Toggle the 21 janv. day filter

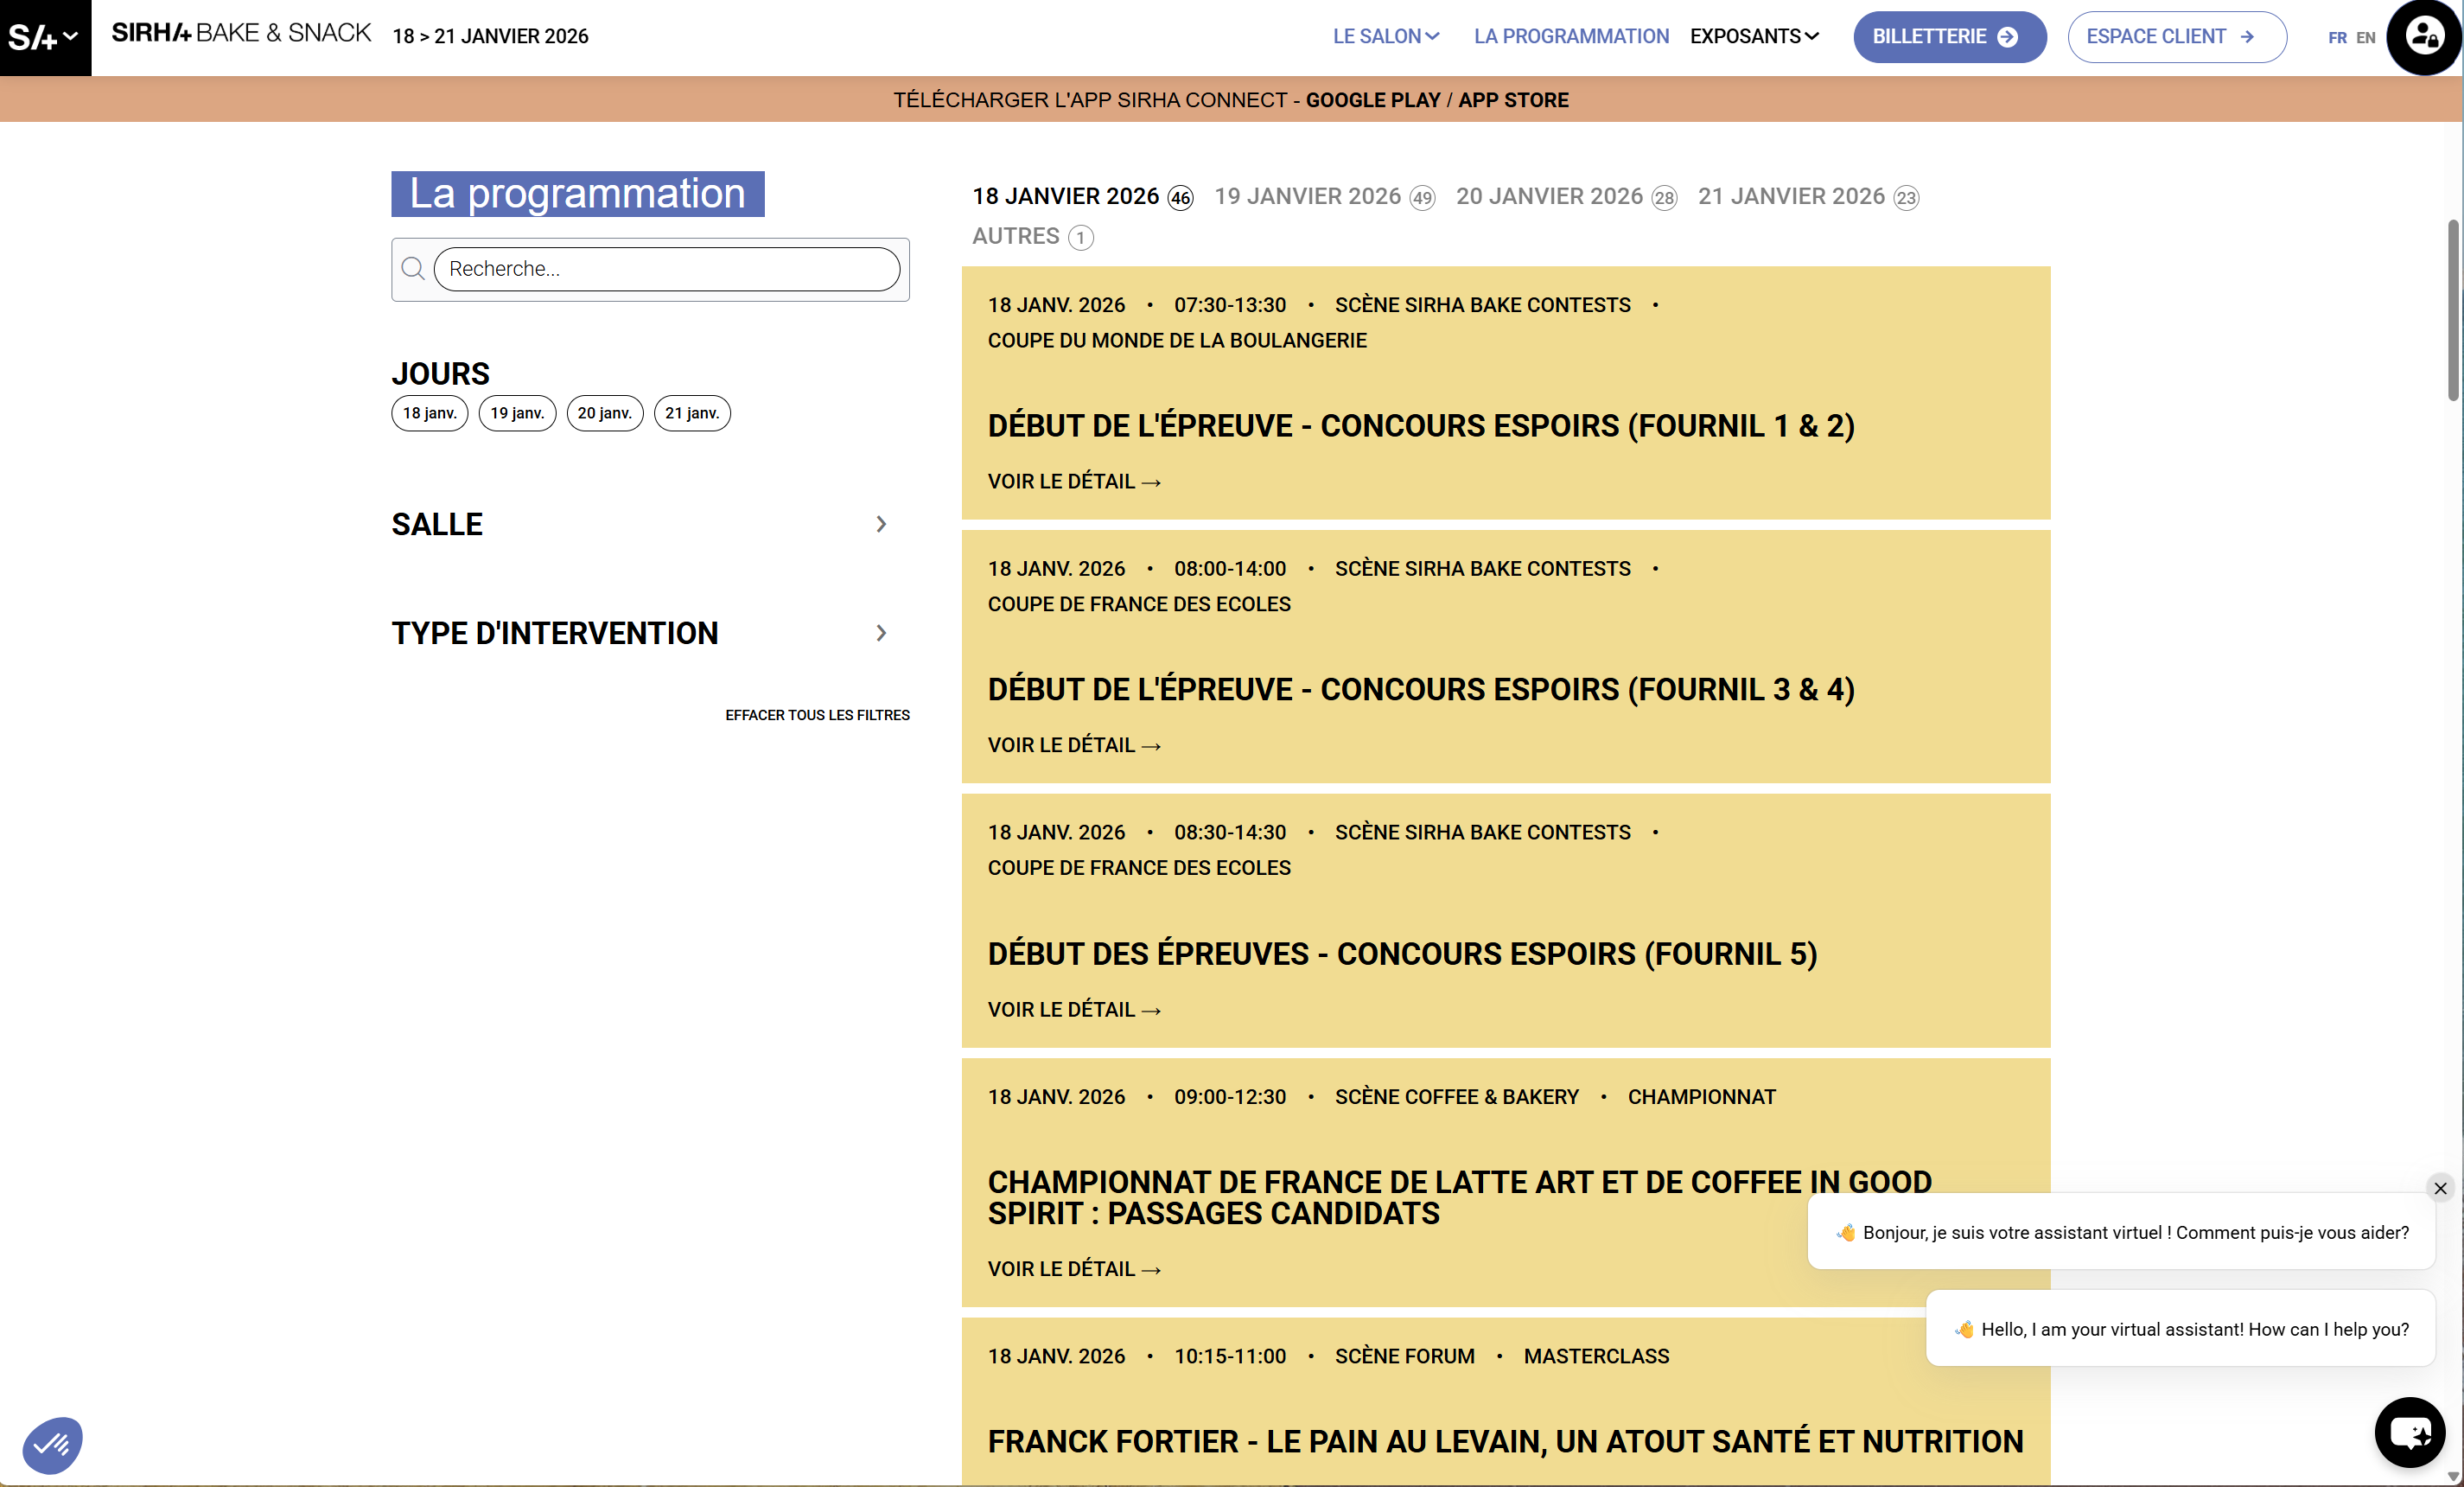point(691,413)
